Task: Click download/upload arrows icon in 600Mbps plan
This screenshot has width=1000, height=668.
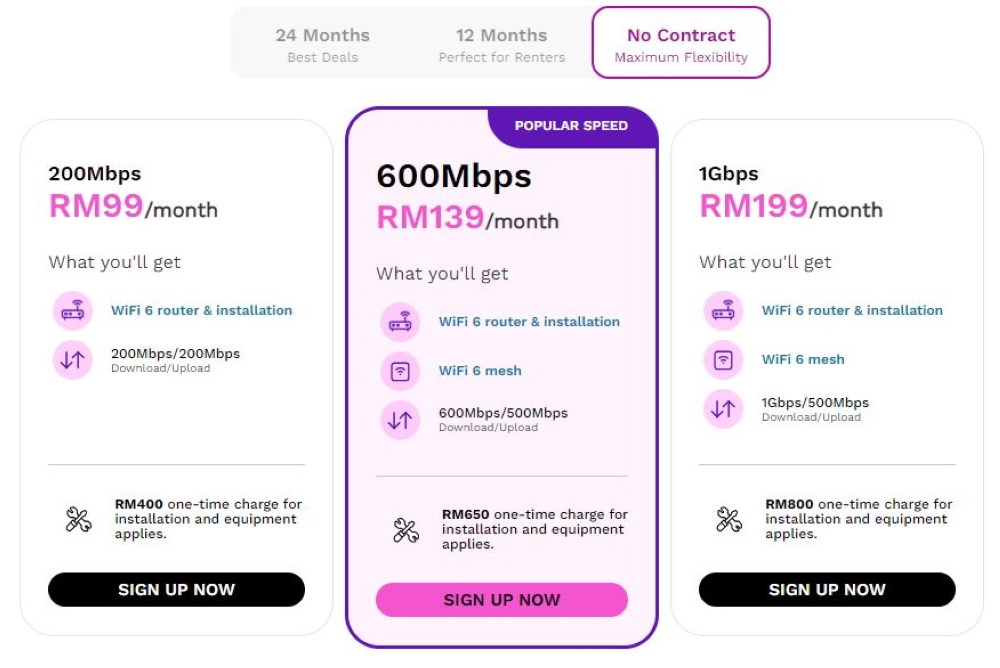Action: coord(400,420)
